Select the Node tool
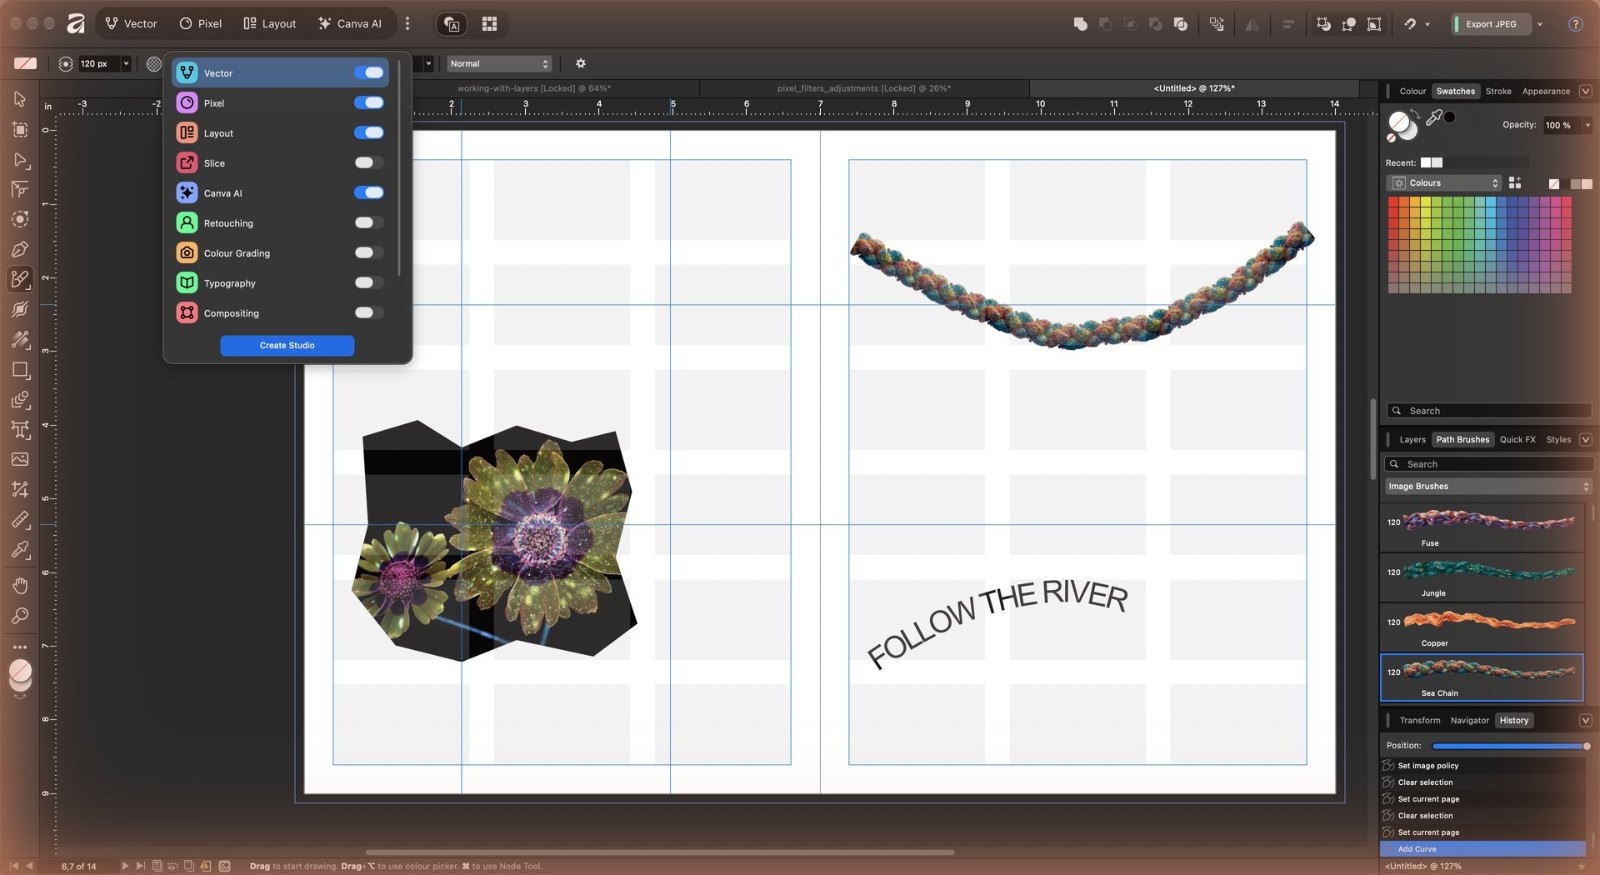The image size is (1600, 875). 20,159
